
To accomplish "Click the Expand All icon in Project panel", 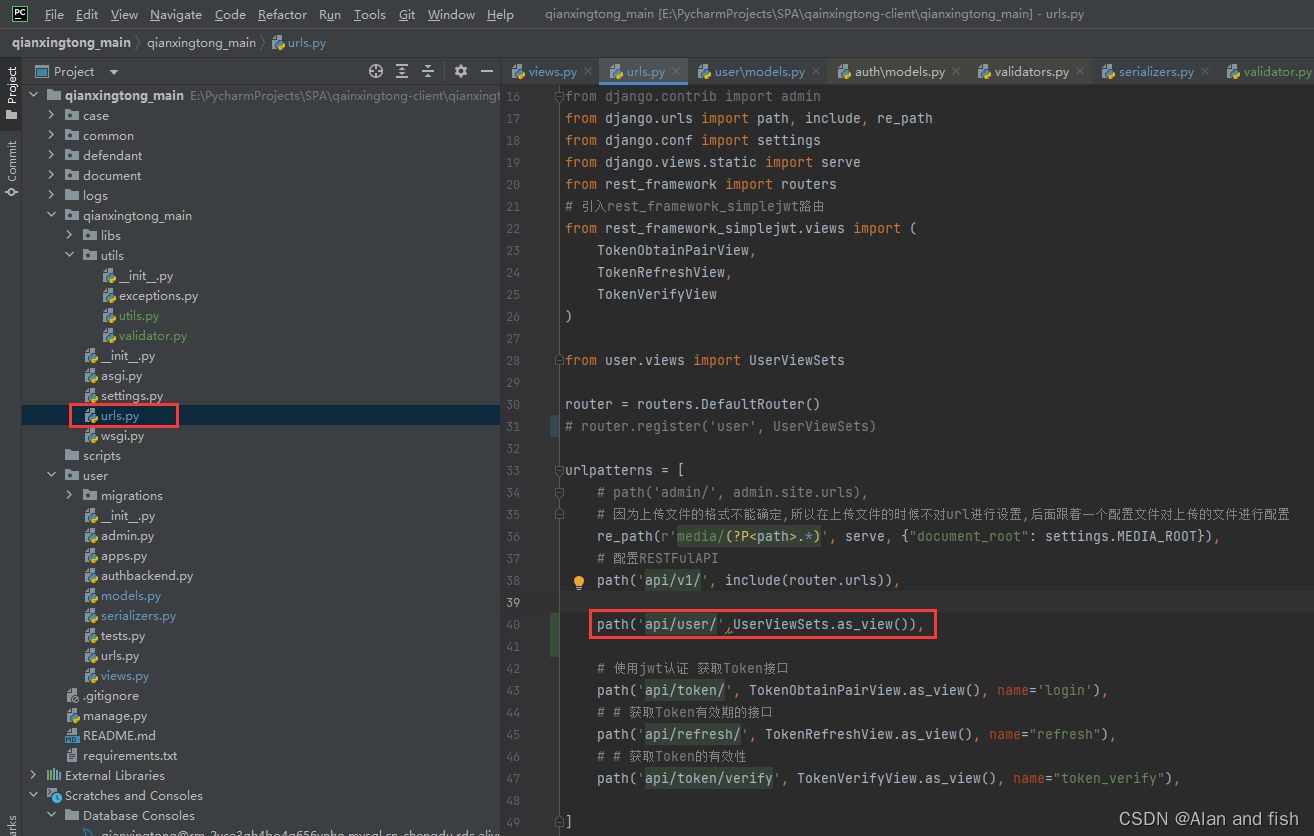I will (402, 71).
